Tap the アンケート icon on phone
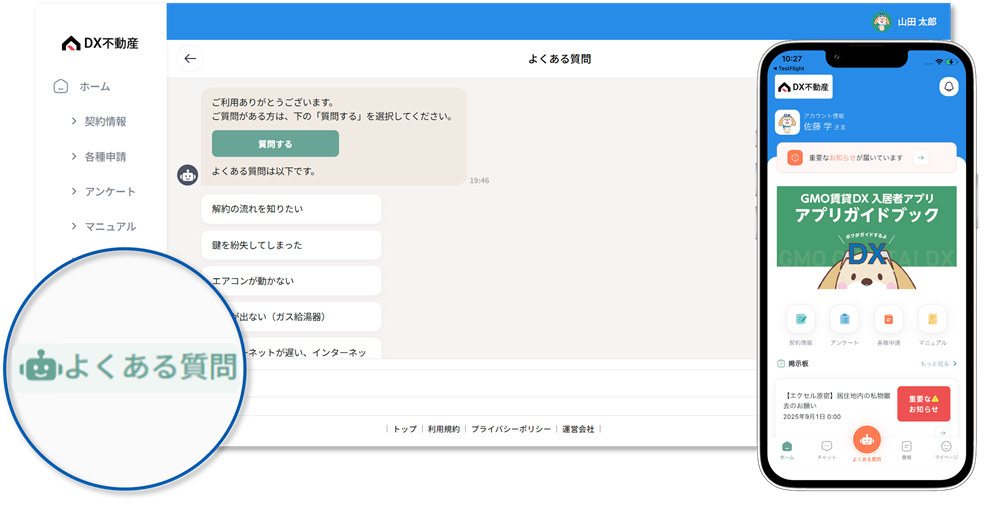 844,320
